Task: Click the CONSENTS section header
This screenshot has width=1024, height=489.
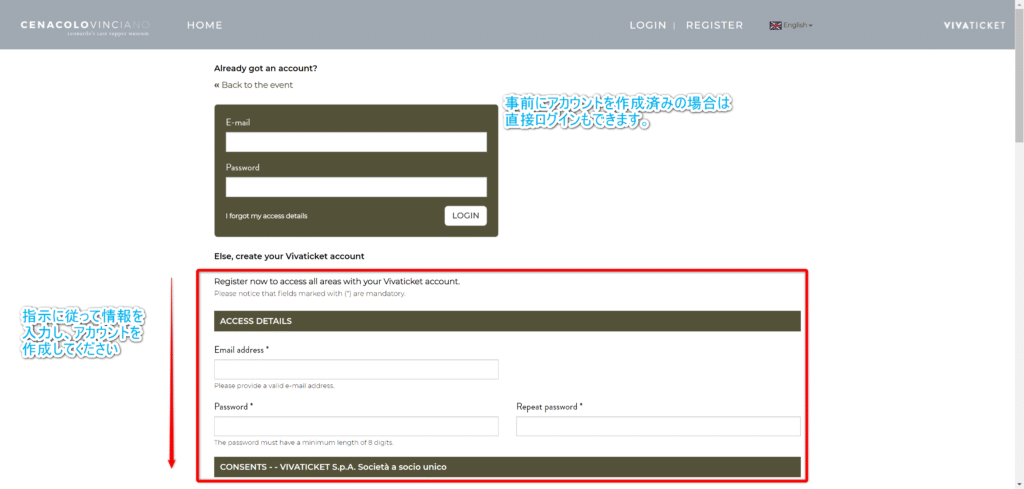Action: coord(507,467)
